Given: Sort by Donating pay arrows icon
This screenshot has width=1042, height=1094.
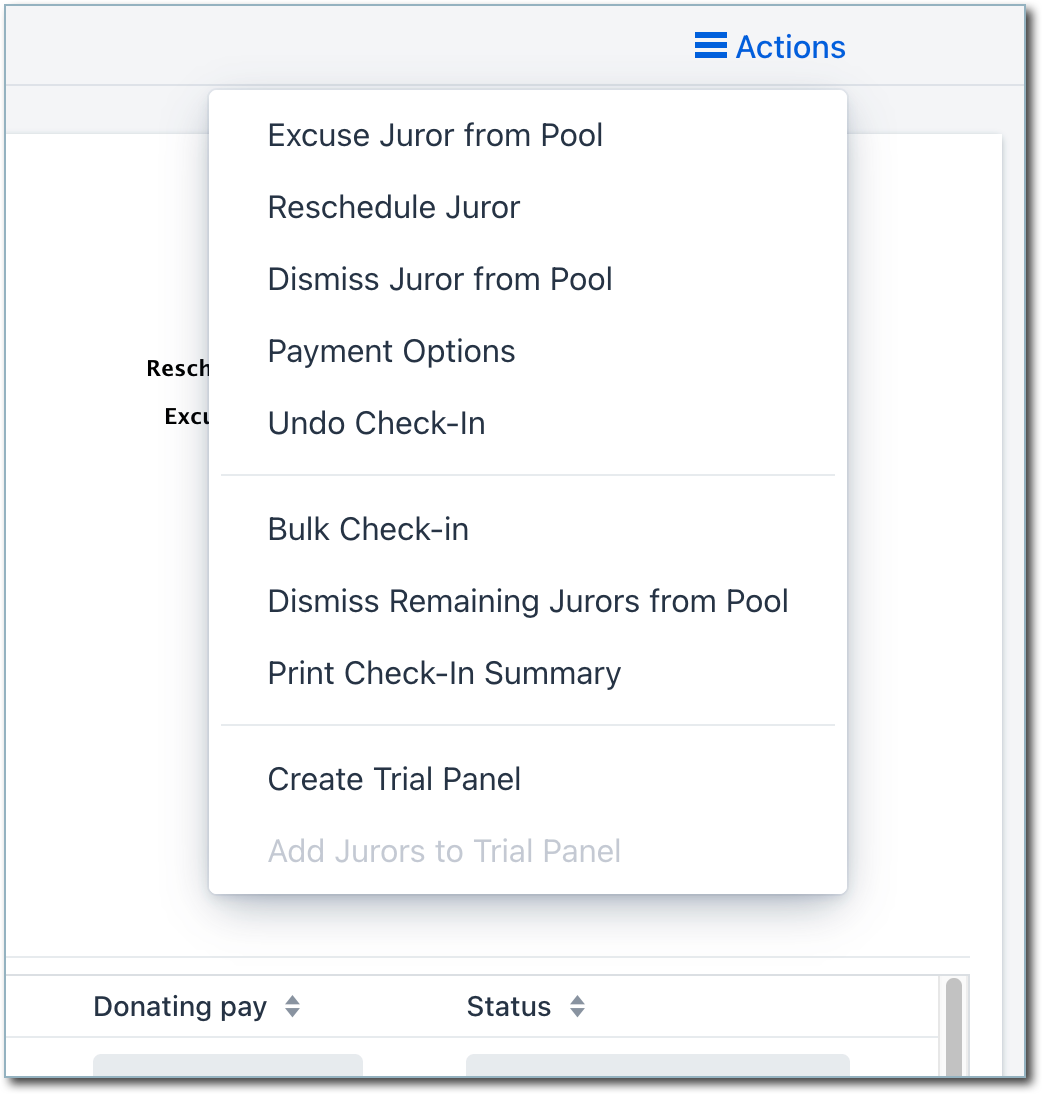Looking at the screenshot, I should pos(292,1007).
